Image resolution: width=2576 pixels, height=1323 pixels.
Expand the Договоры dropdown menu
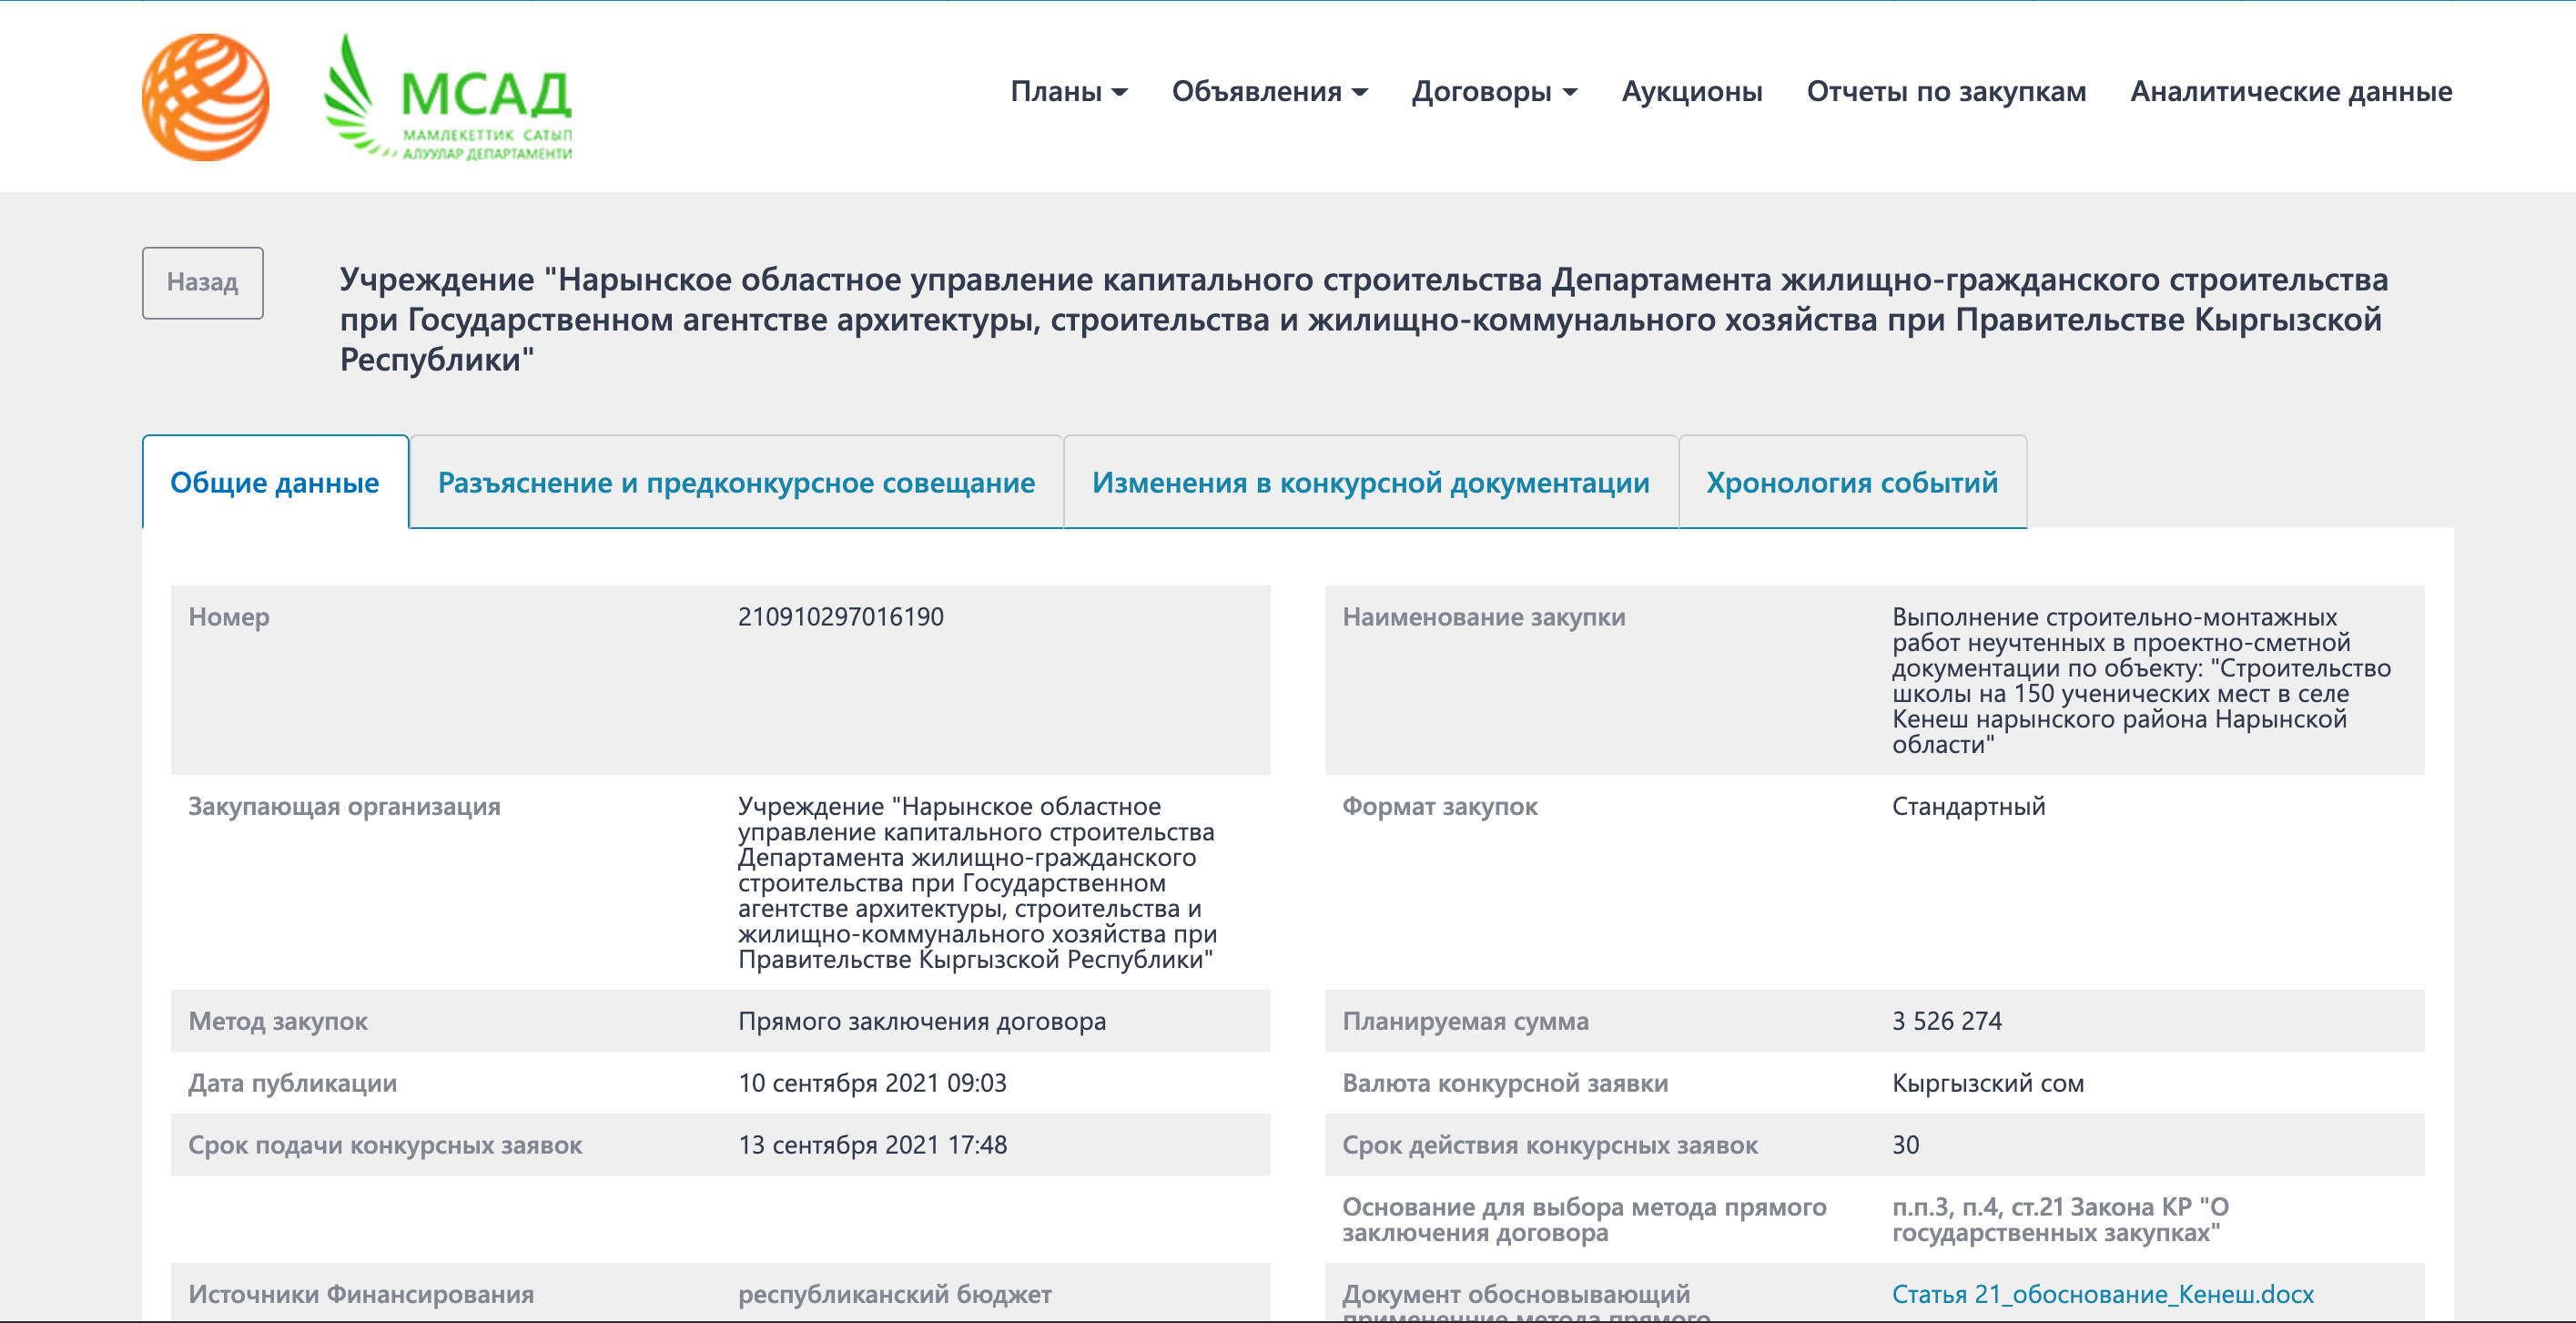[1493, 92]
